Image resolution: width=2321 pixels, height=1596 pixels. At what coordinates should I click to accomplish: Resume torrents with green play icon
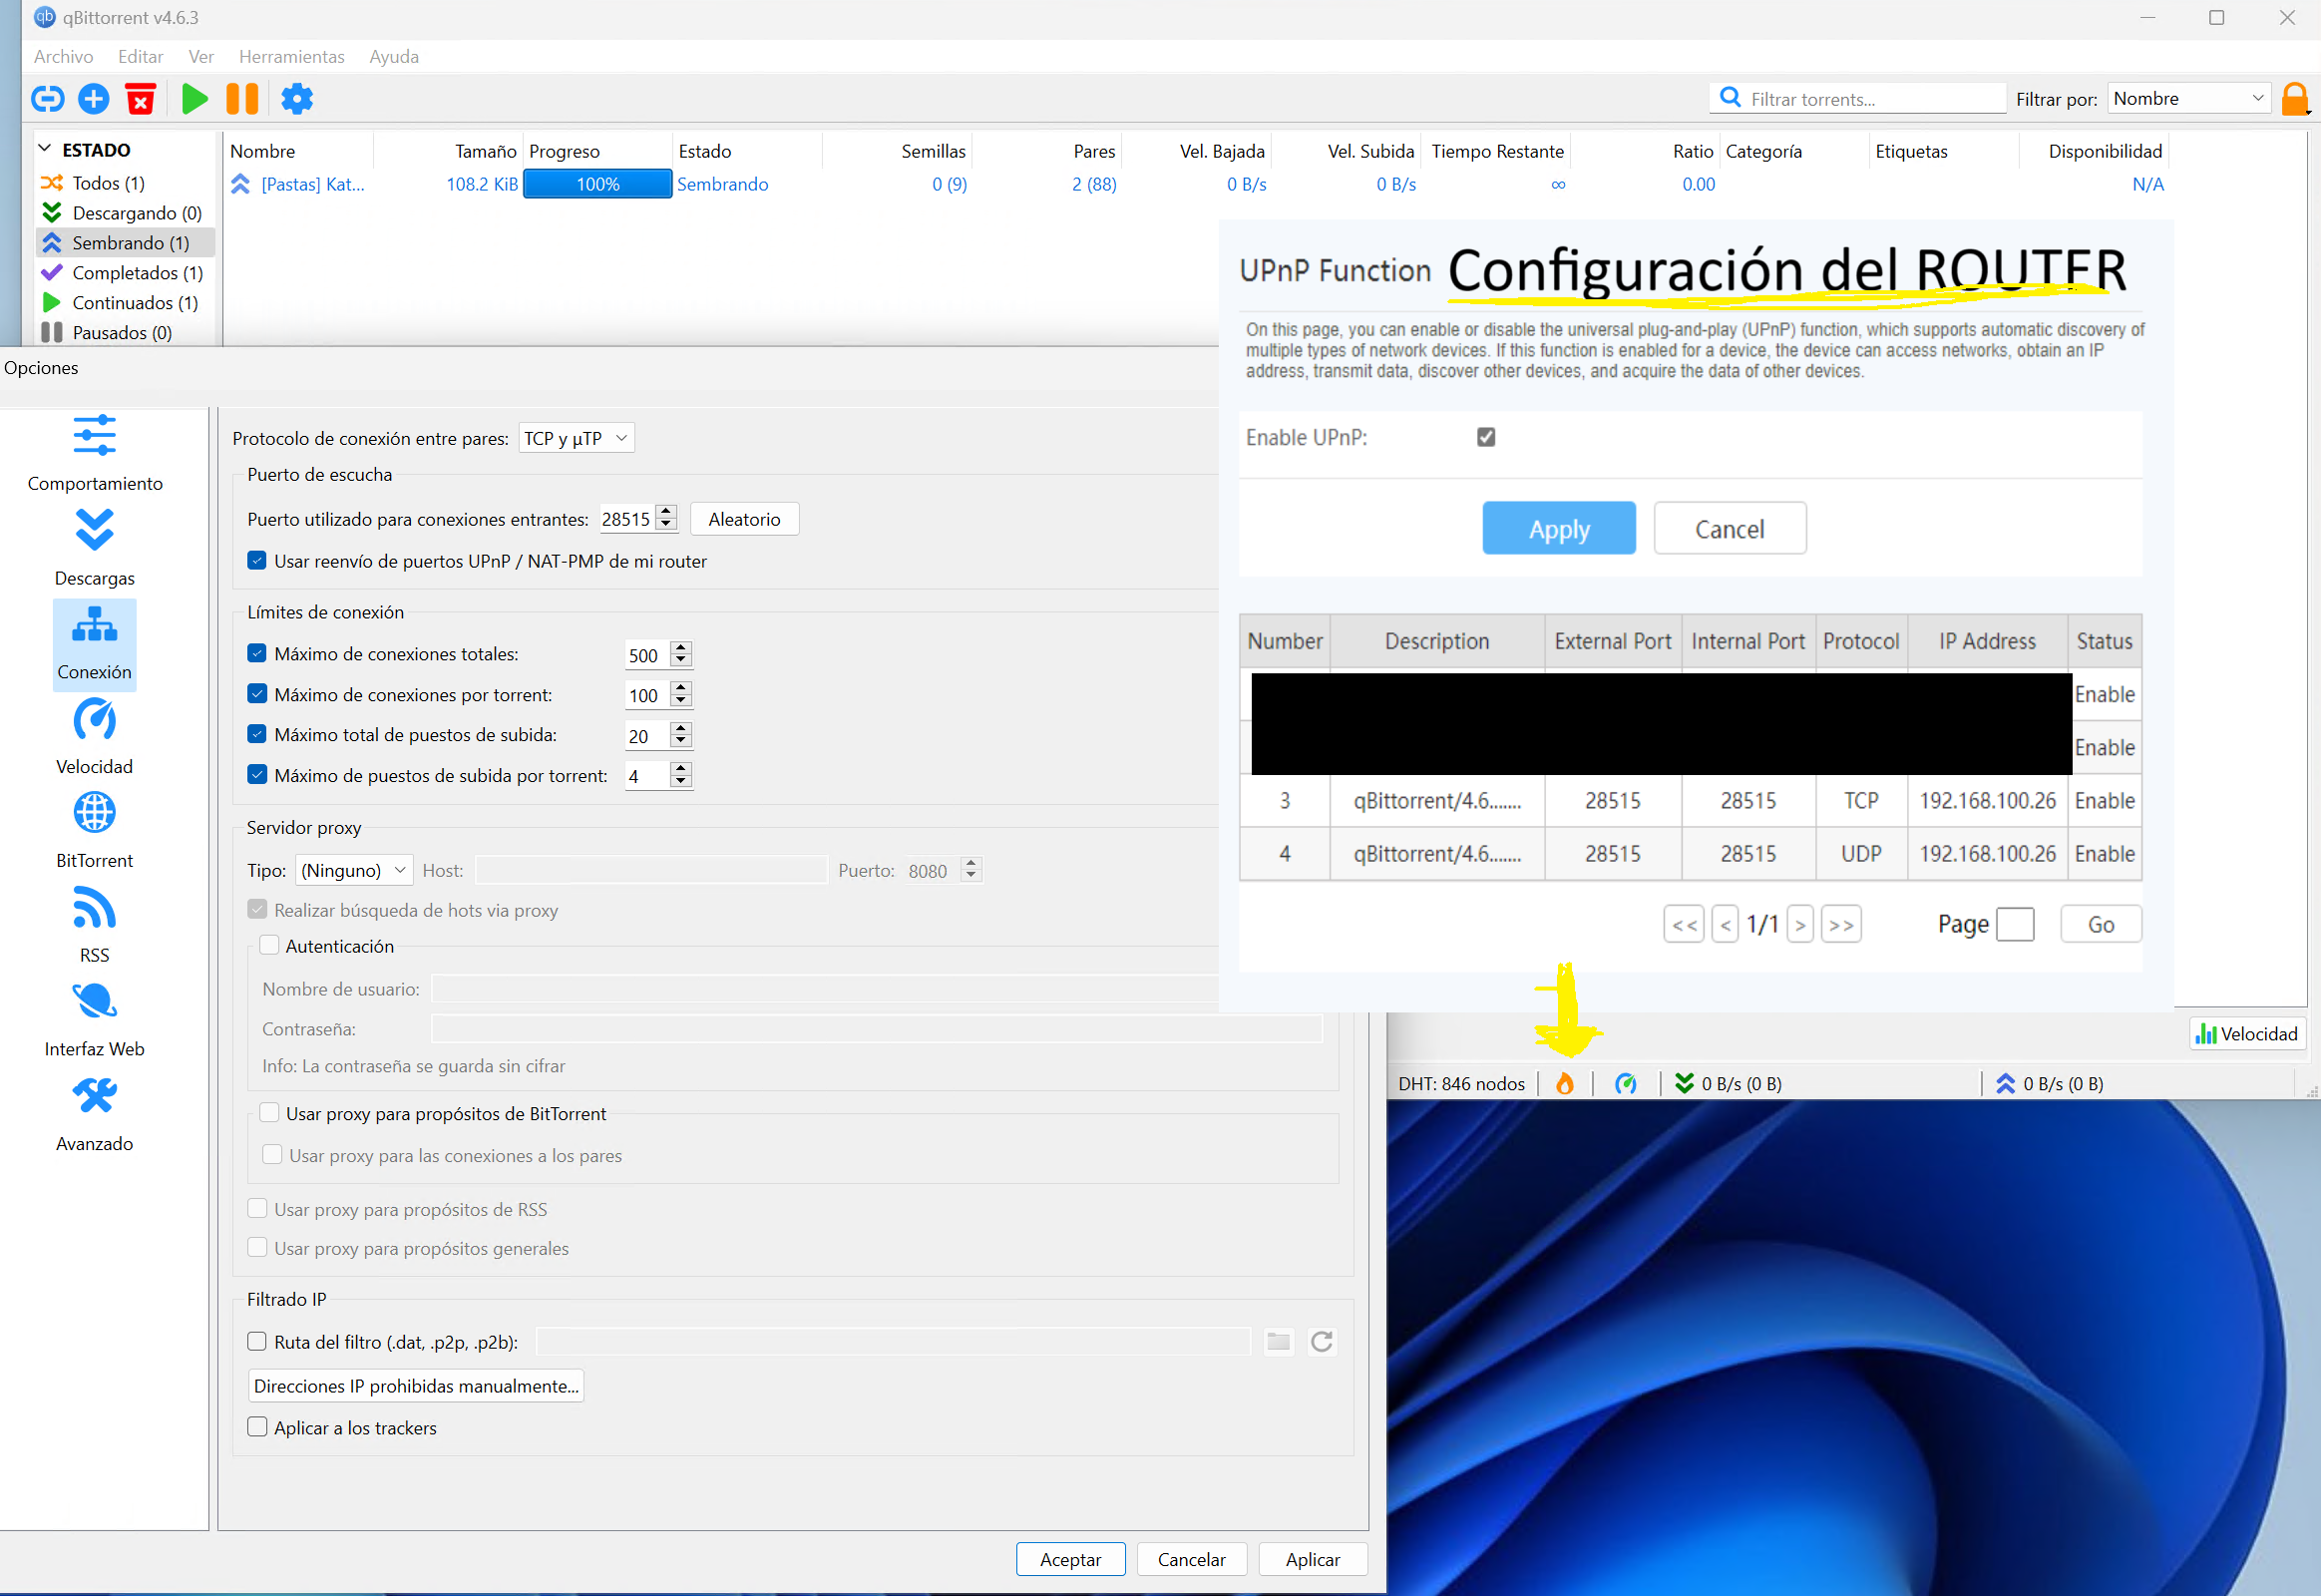pos(195,99)
